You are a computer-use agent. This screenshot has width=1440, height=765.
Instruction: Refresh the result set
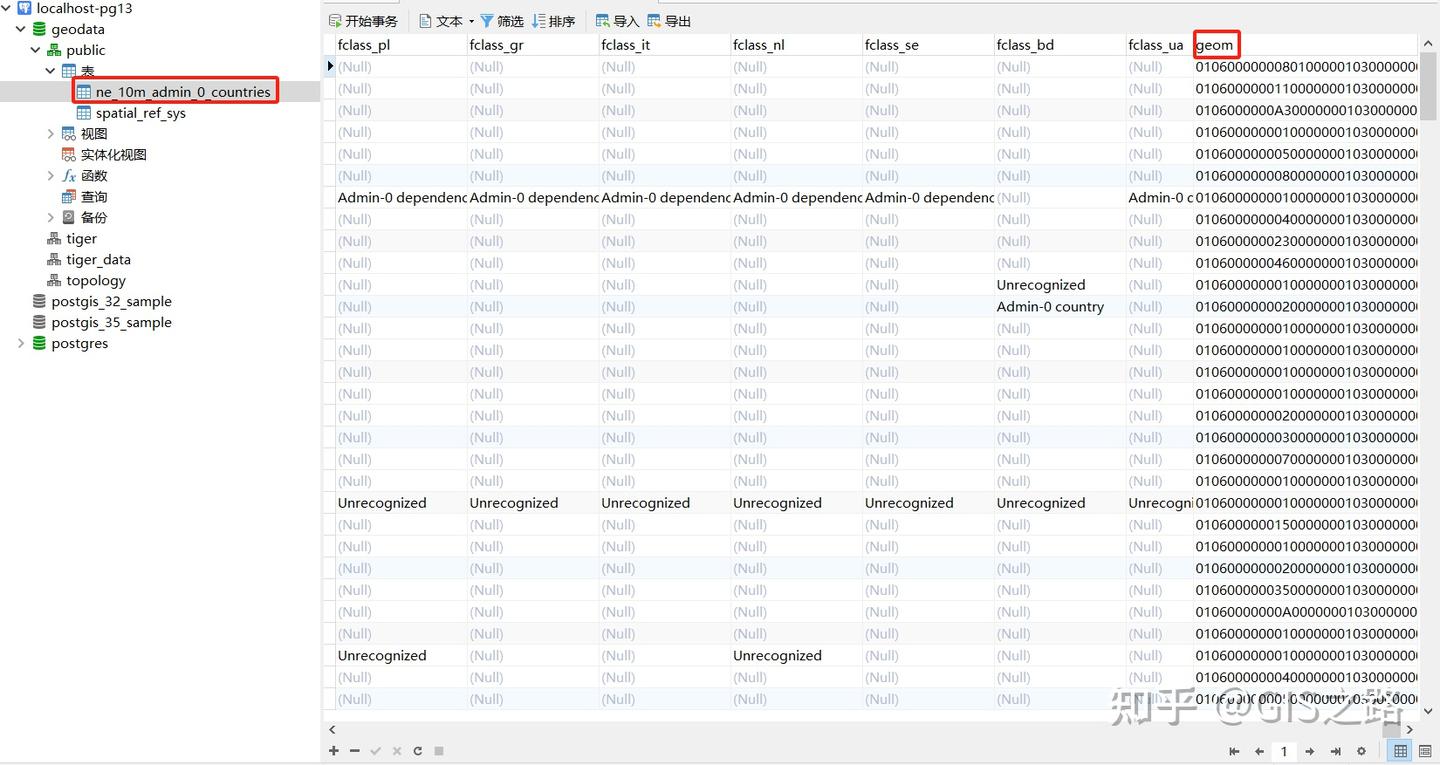click(x=417, y=750)
